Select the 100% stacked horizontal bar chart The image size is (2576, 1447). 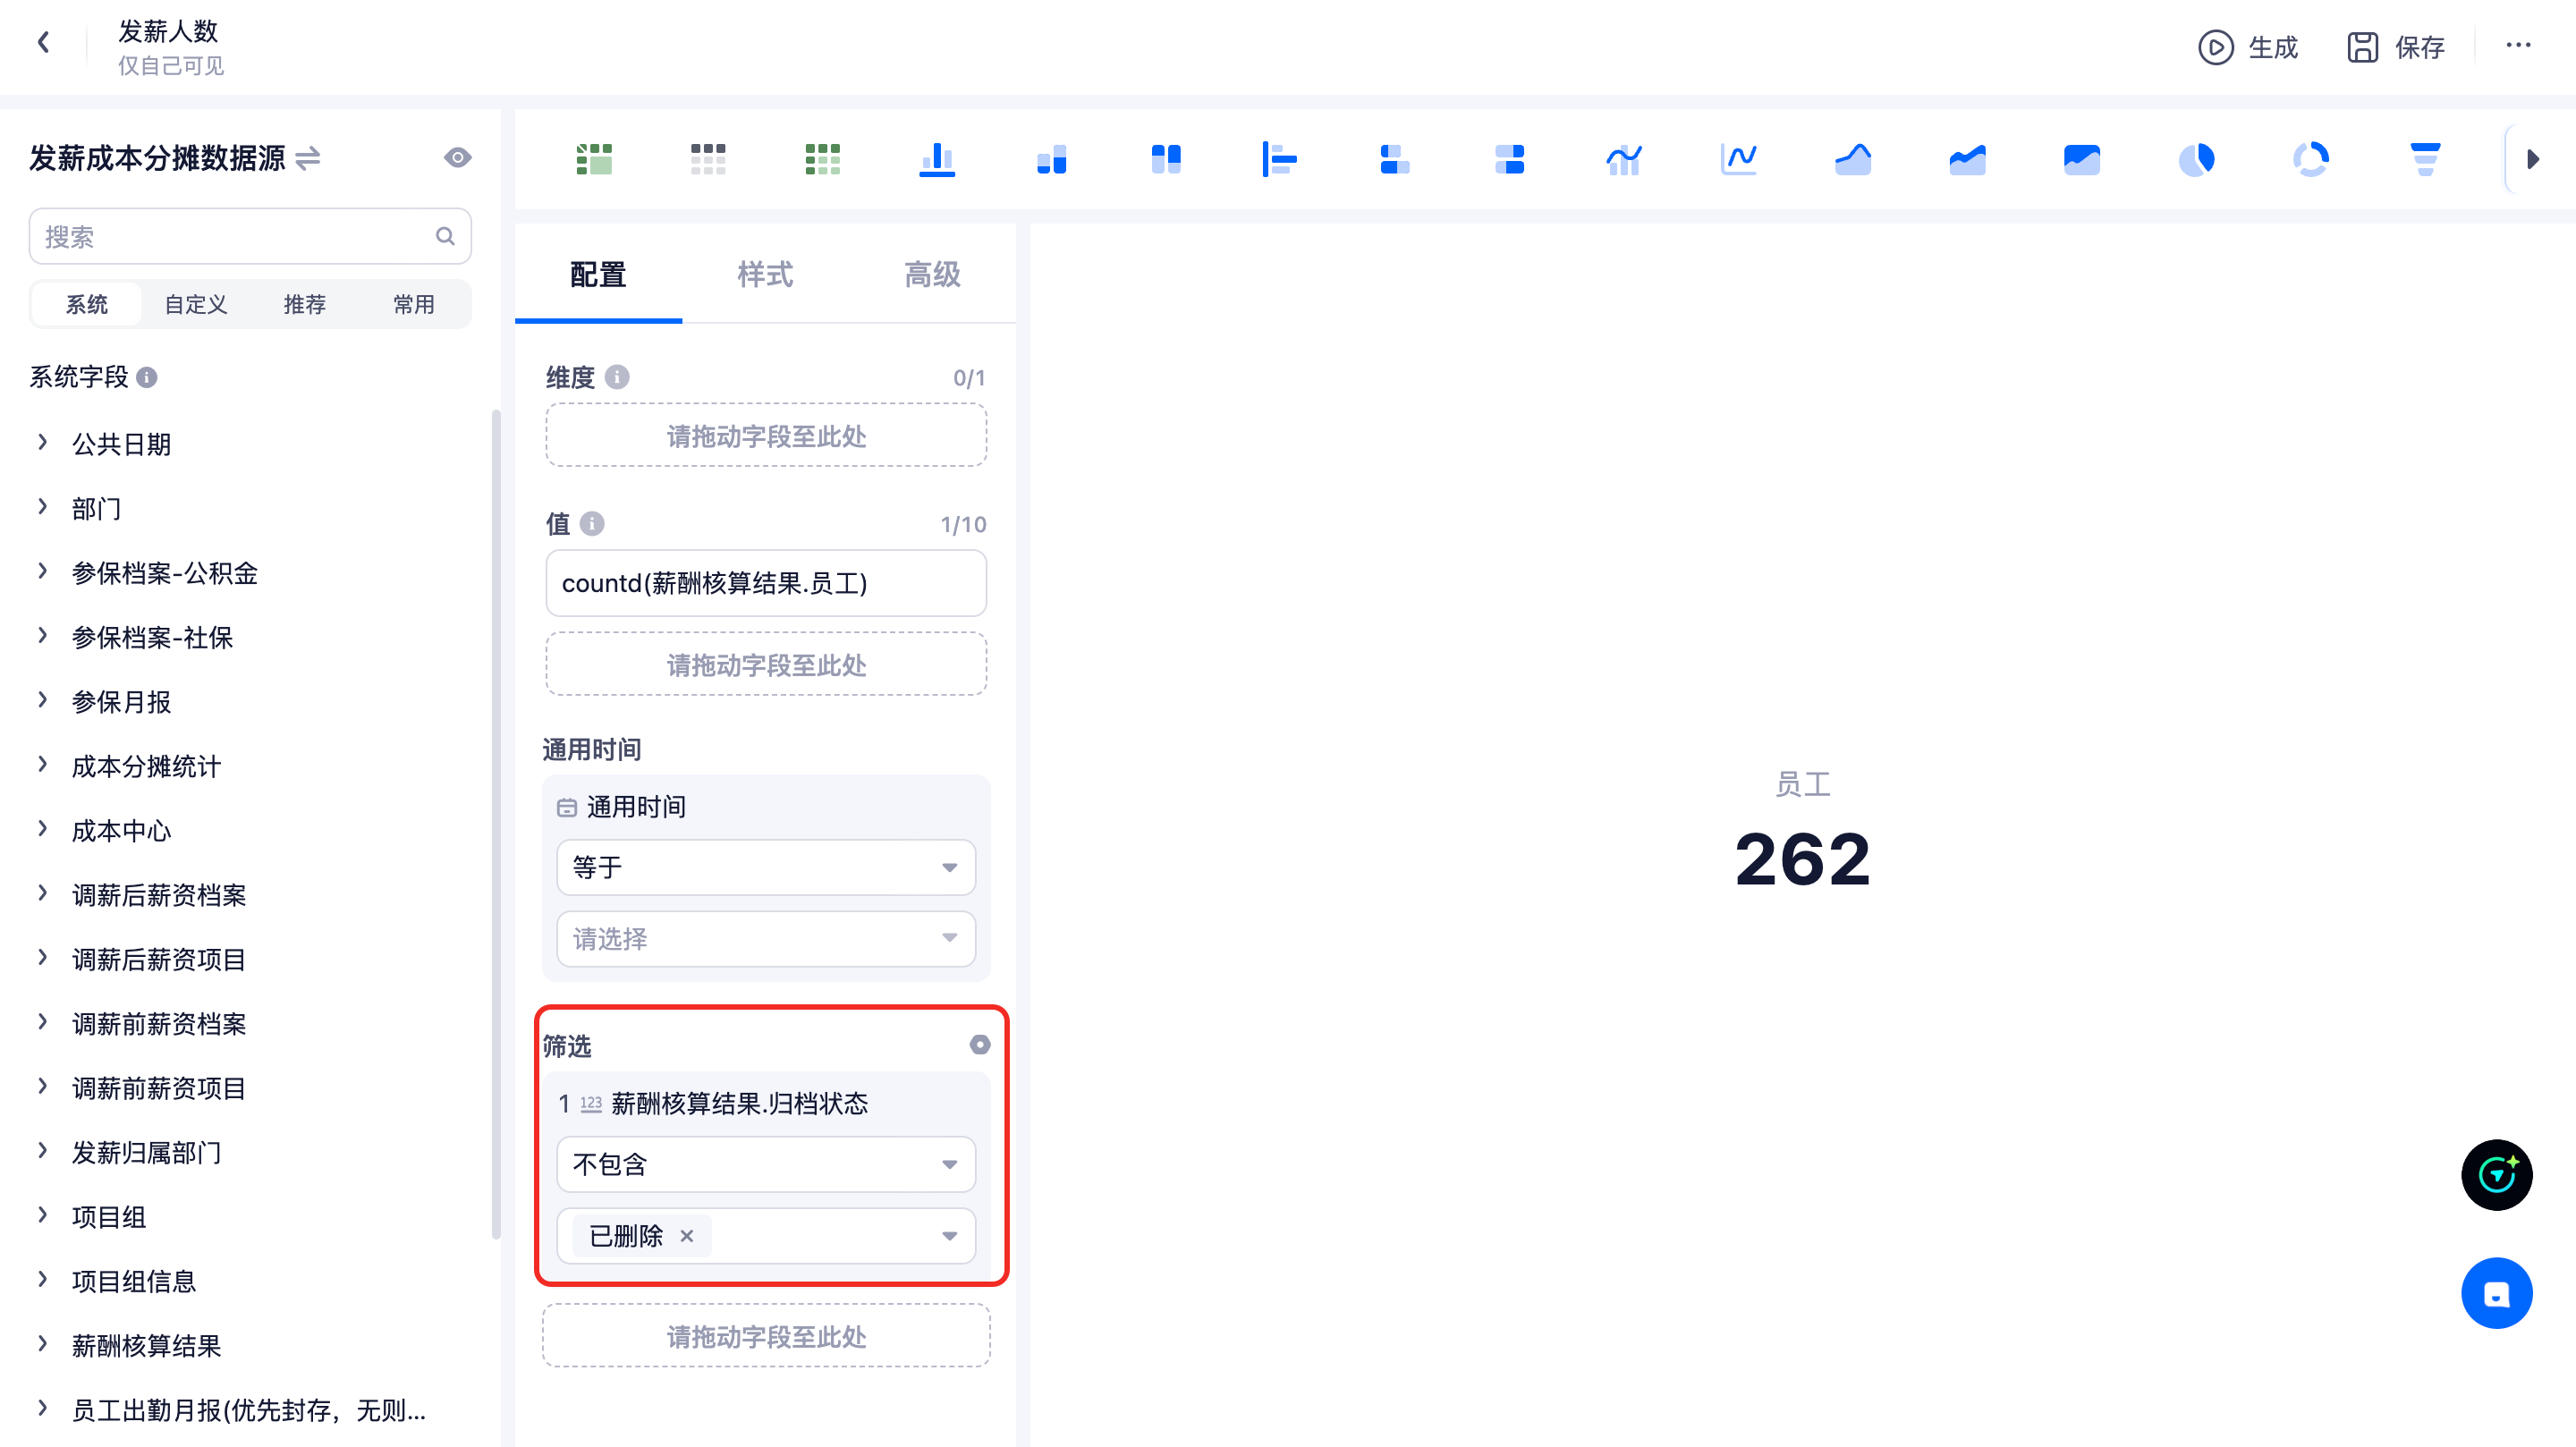(1509, 159)
